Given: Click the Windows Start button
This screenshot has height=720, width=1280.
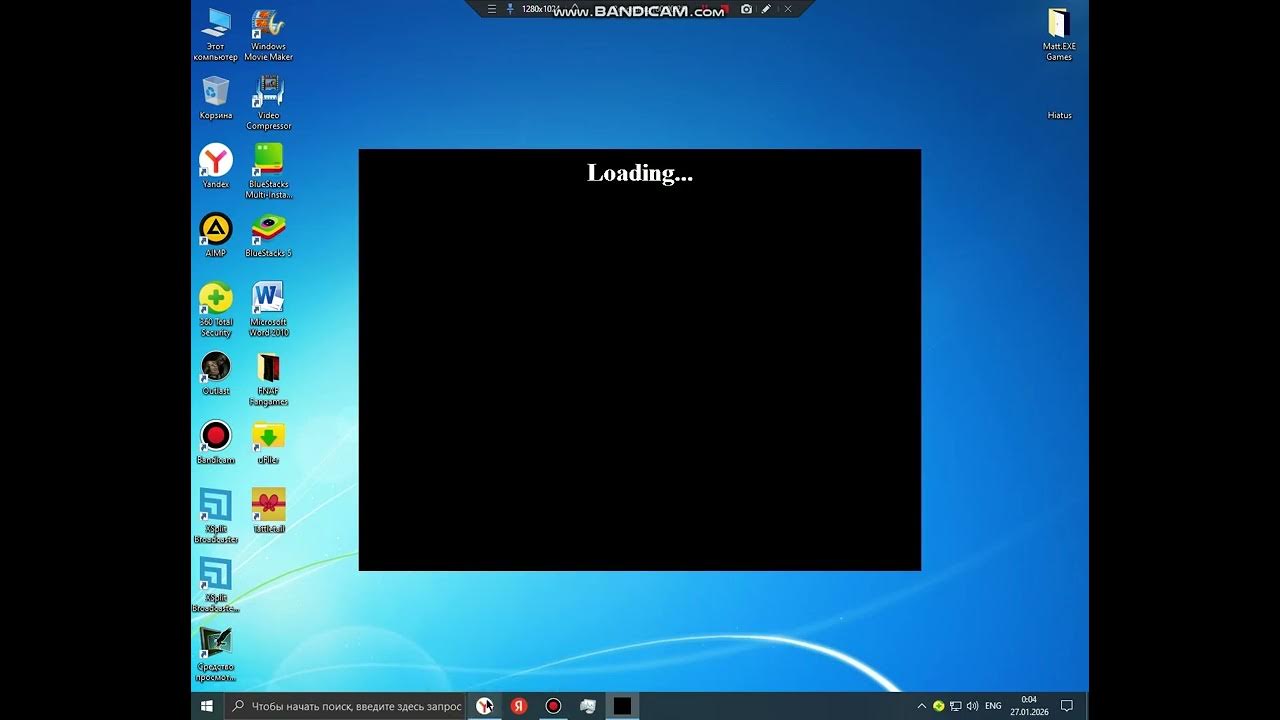Looking at the screenshot, I should (207, 706).
